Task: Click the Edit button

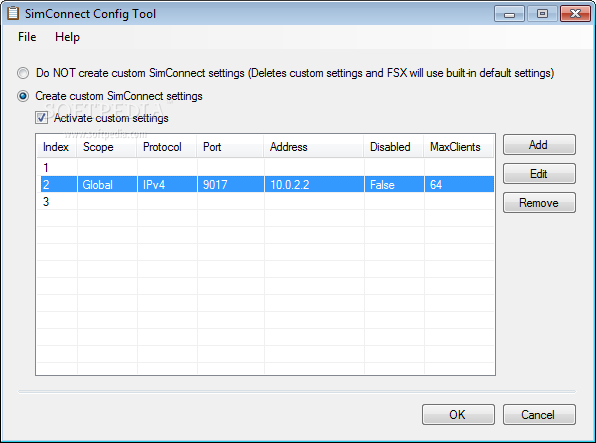Action: [x=539, y=174]
